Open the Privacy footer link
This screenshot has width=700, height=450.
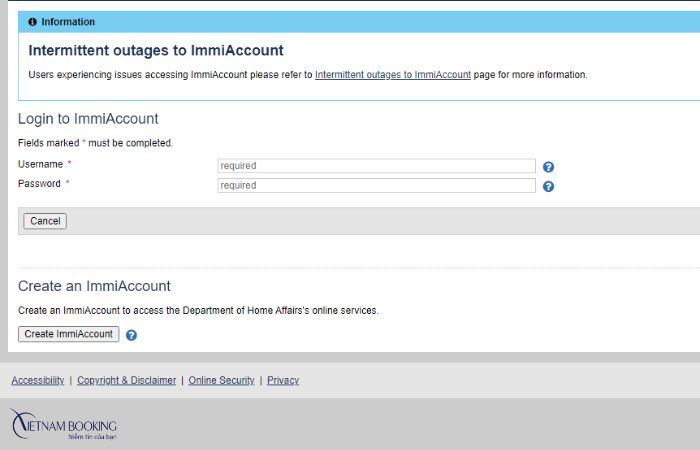click(x=283, y=380)
